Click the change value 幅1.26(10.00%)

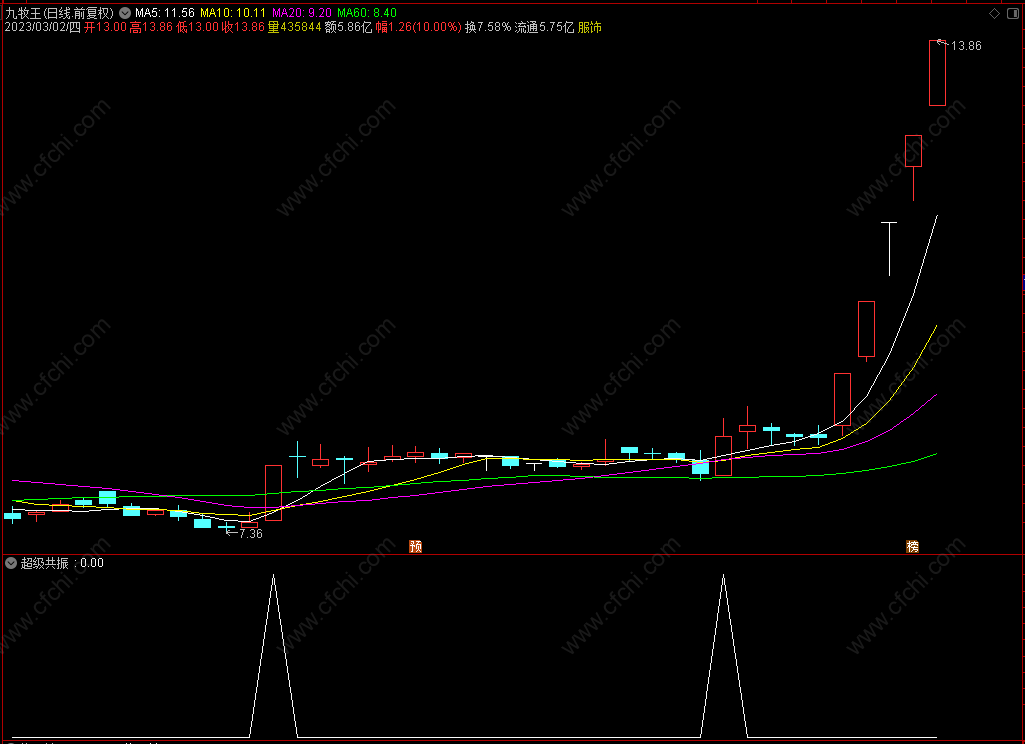(418, 27)
